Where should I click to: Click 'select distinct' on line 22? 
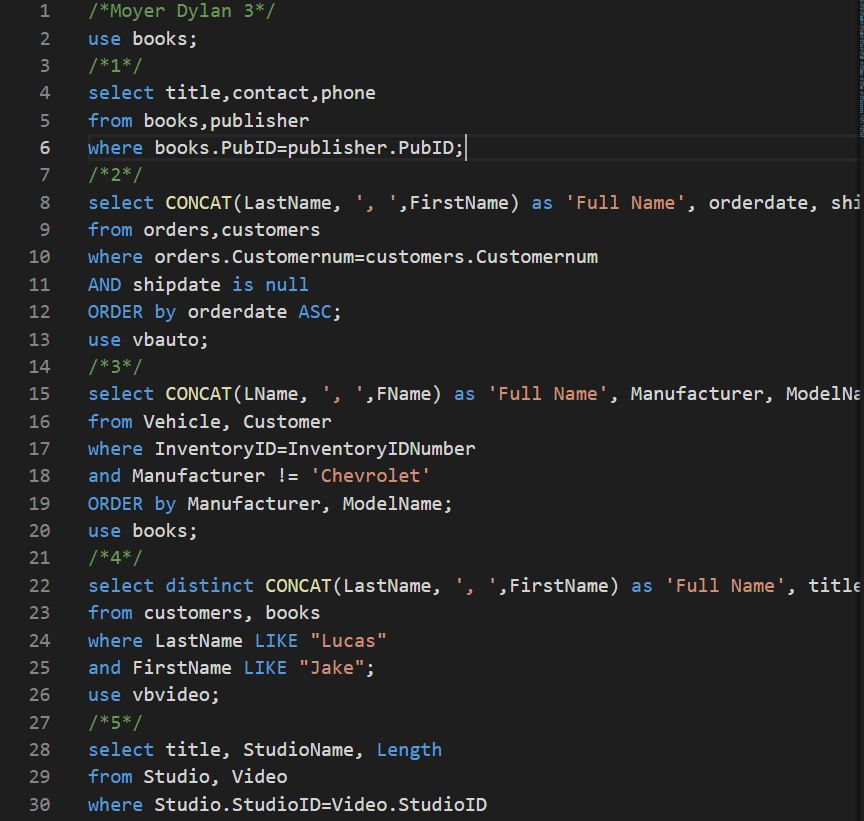point(171,586)
